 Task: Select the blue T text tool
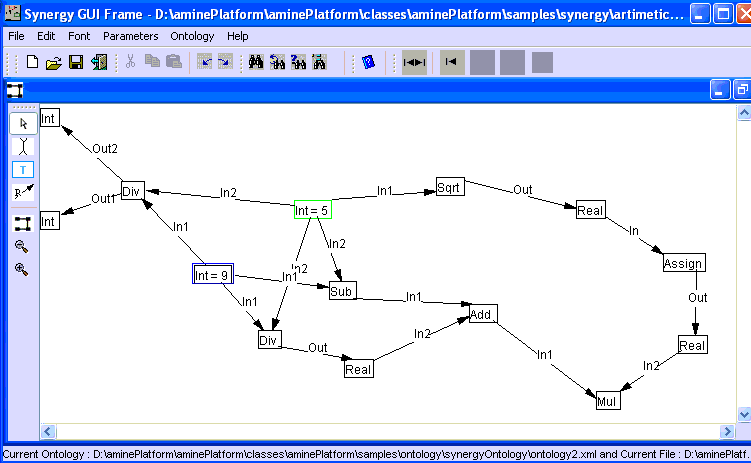[23, 169]
